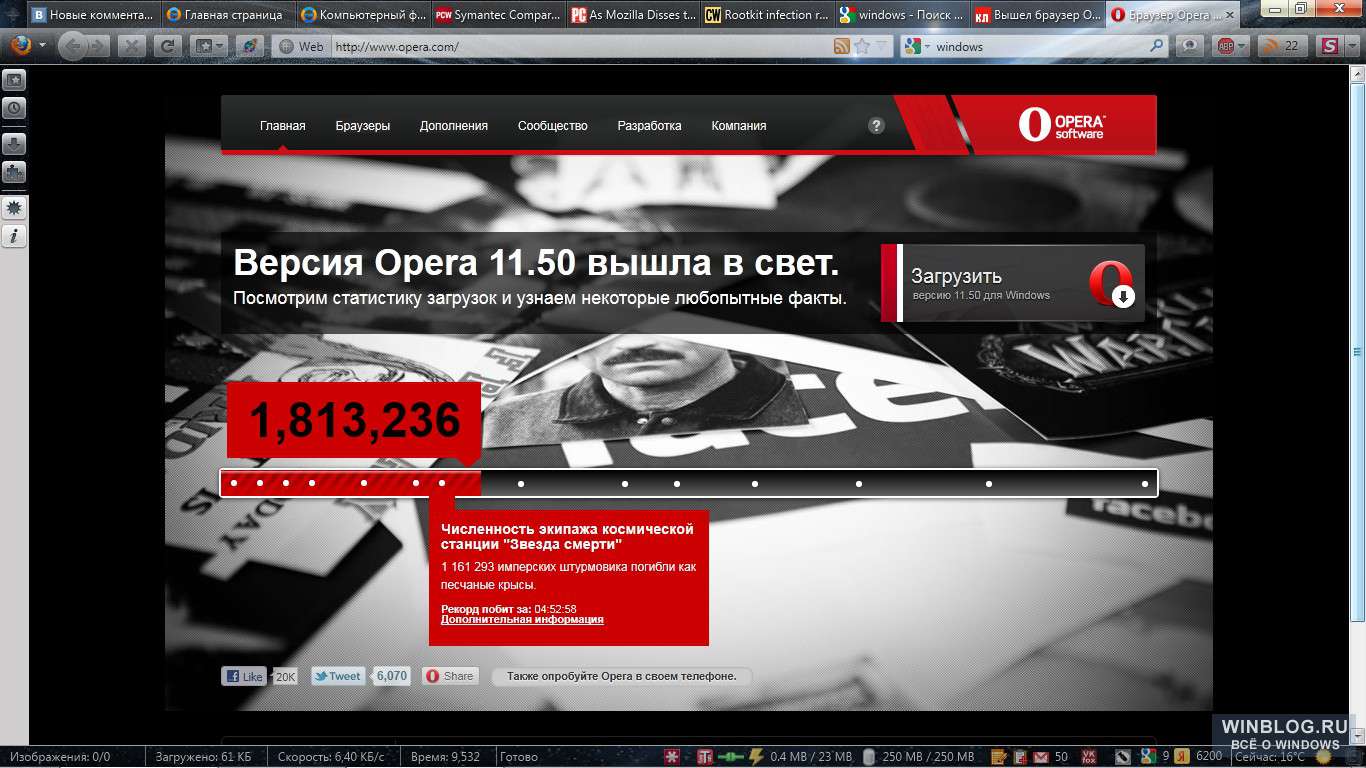Open the orange feed counter showing 22

1283,46
